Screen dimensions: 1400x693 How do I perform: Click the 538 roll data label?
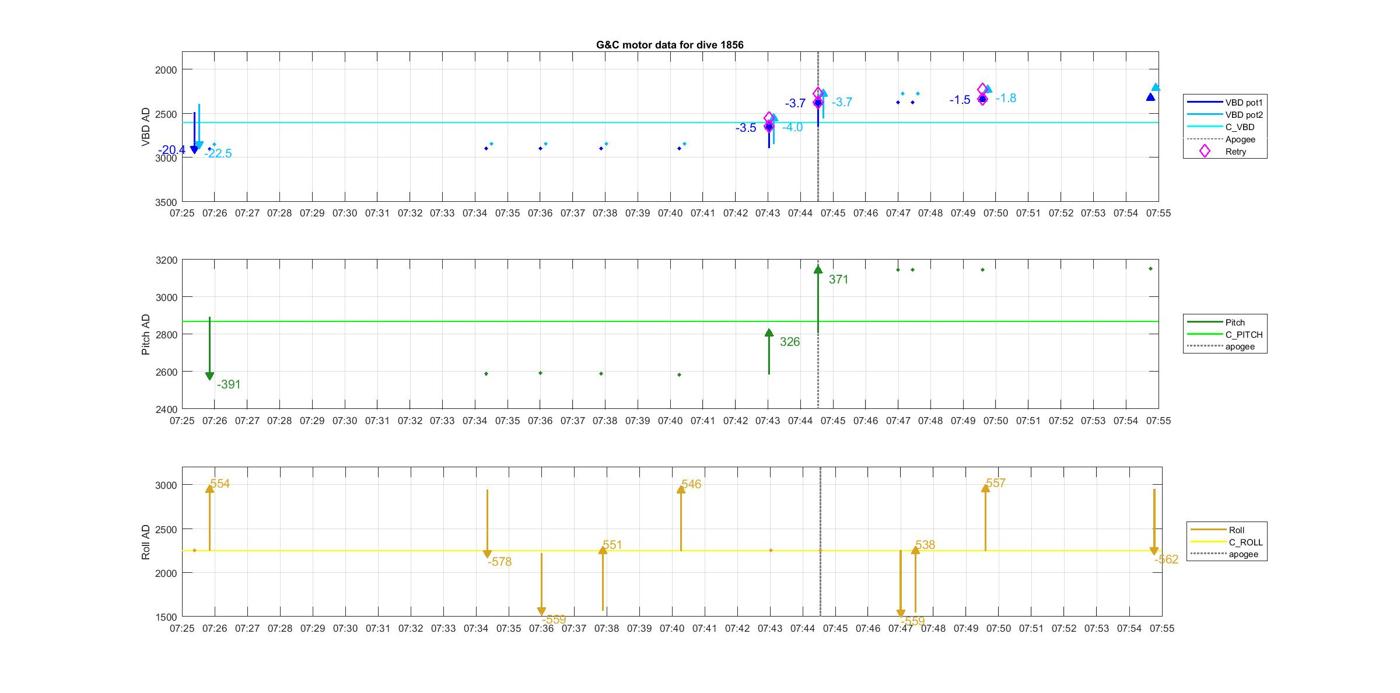925,545
